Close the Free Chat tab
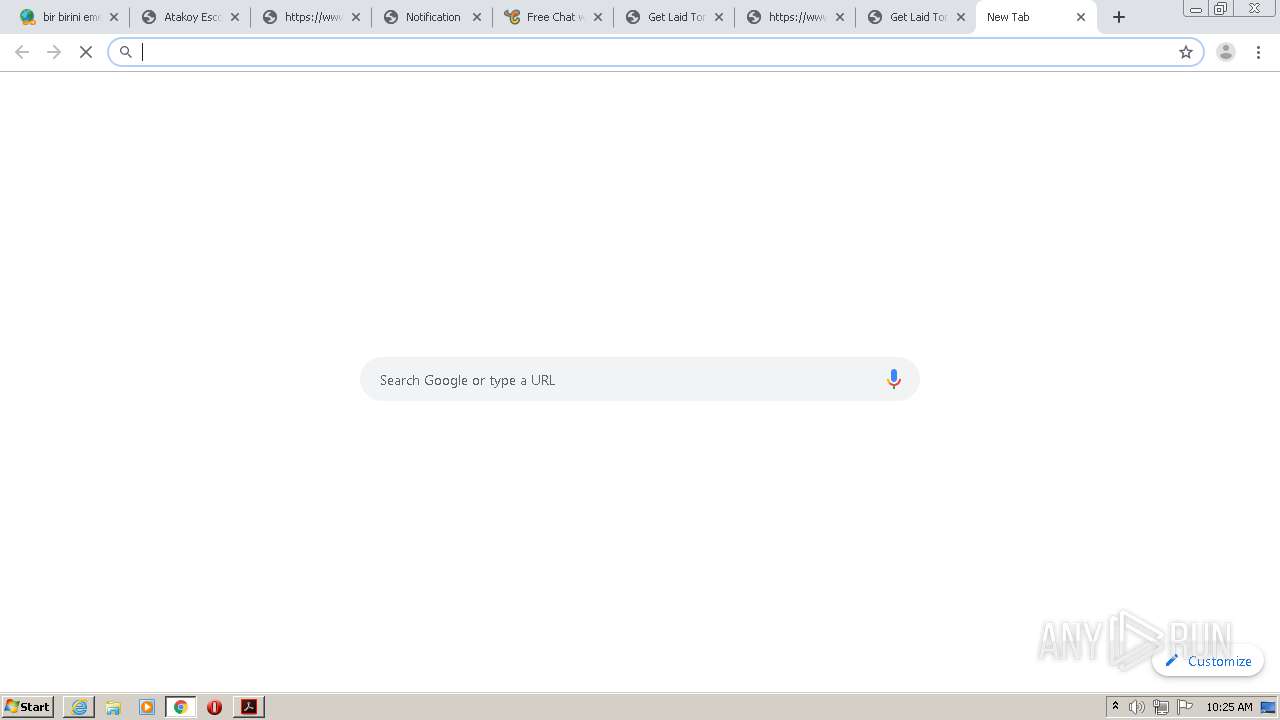The height and width of the screenshot is (720, 1280). point(598,17)
